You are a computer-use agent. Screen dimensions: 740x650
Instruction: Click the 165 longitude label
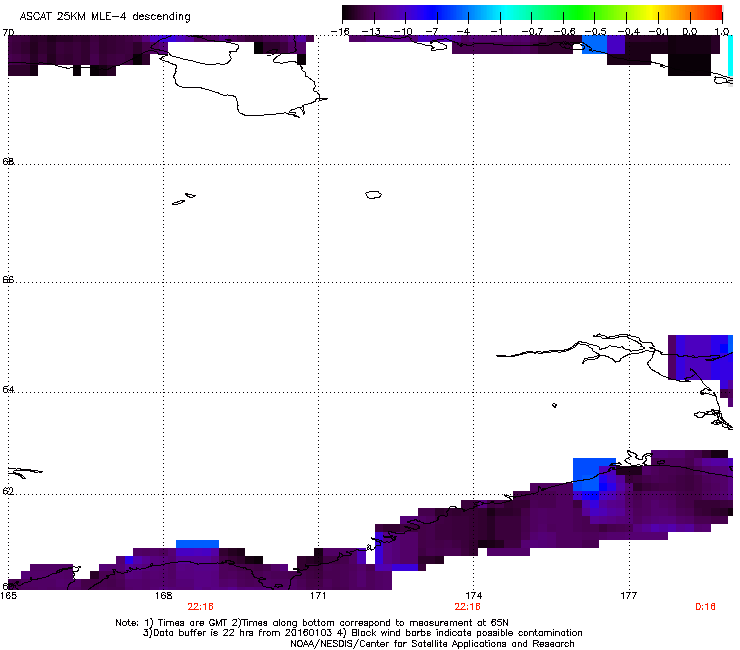pos(8,596)
